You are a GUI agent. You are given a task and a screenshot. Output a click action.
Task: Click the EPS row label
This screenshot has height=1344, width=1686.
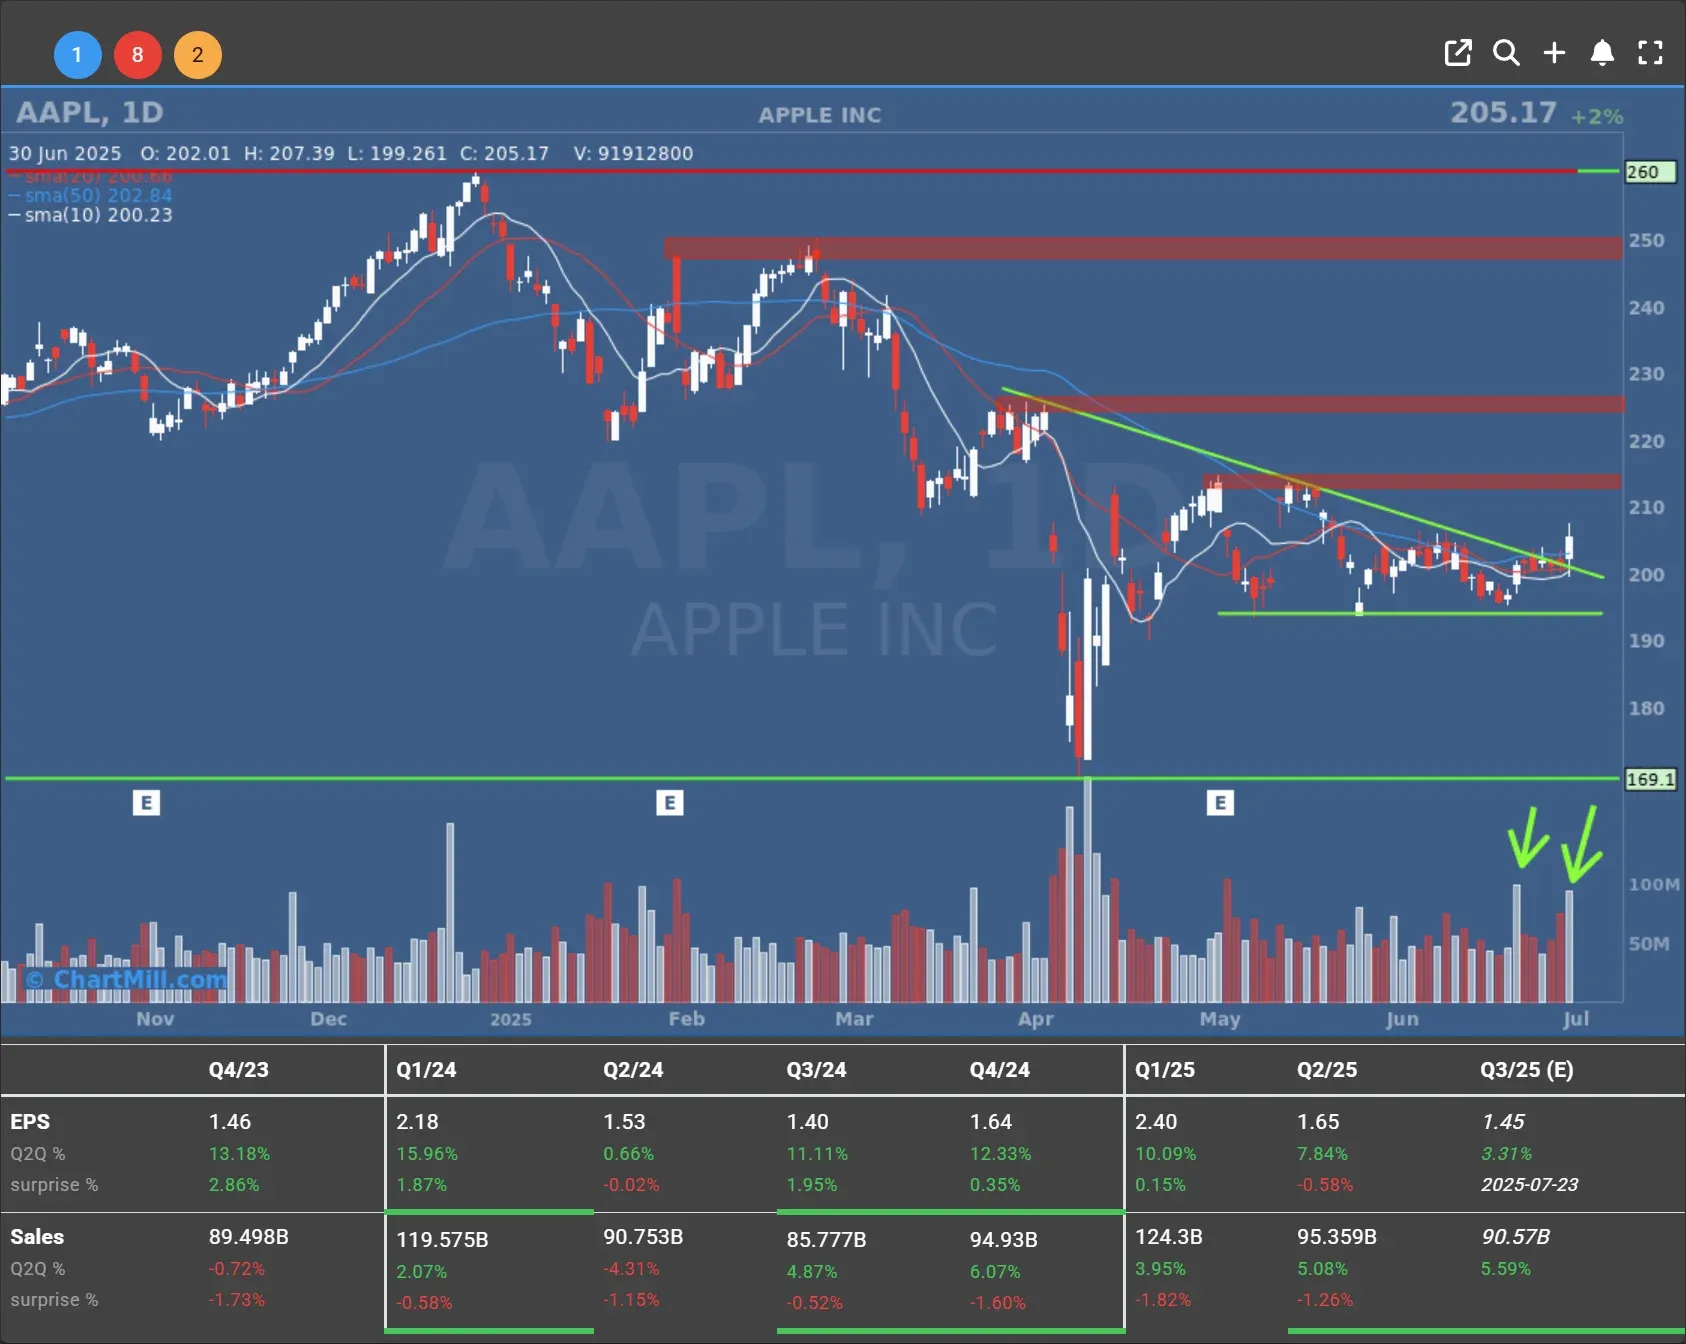pyautogui.click(x=30, y=1122)
